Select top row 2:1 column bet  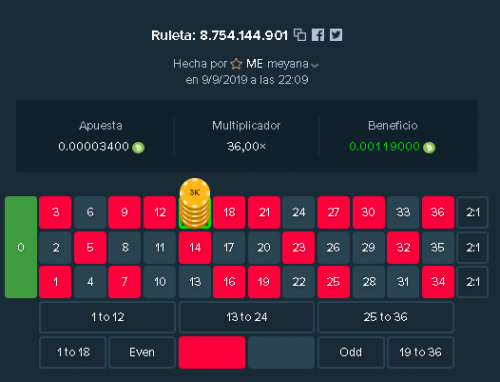click(473, 212)
